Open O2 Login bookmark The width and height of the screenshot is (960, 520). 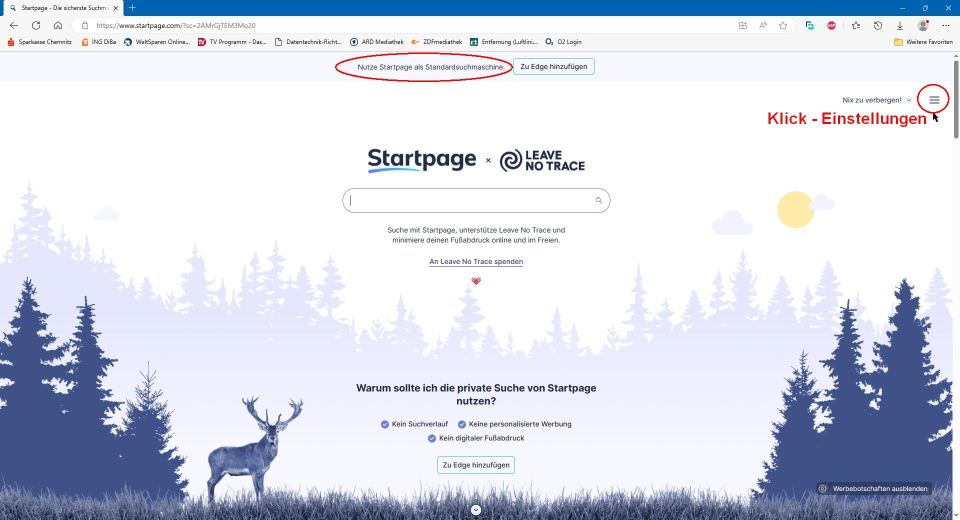563,42
